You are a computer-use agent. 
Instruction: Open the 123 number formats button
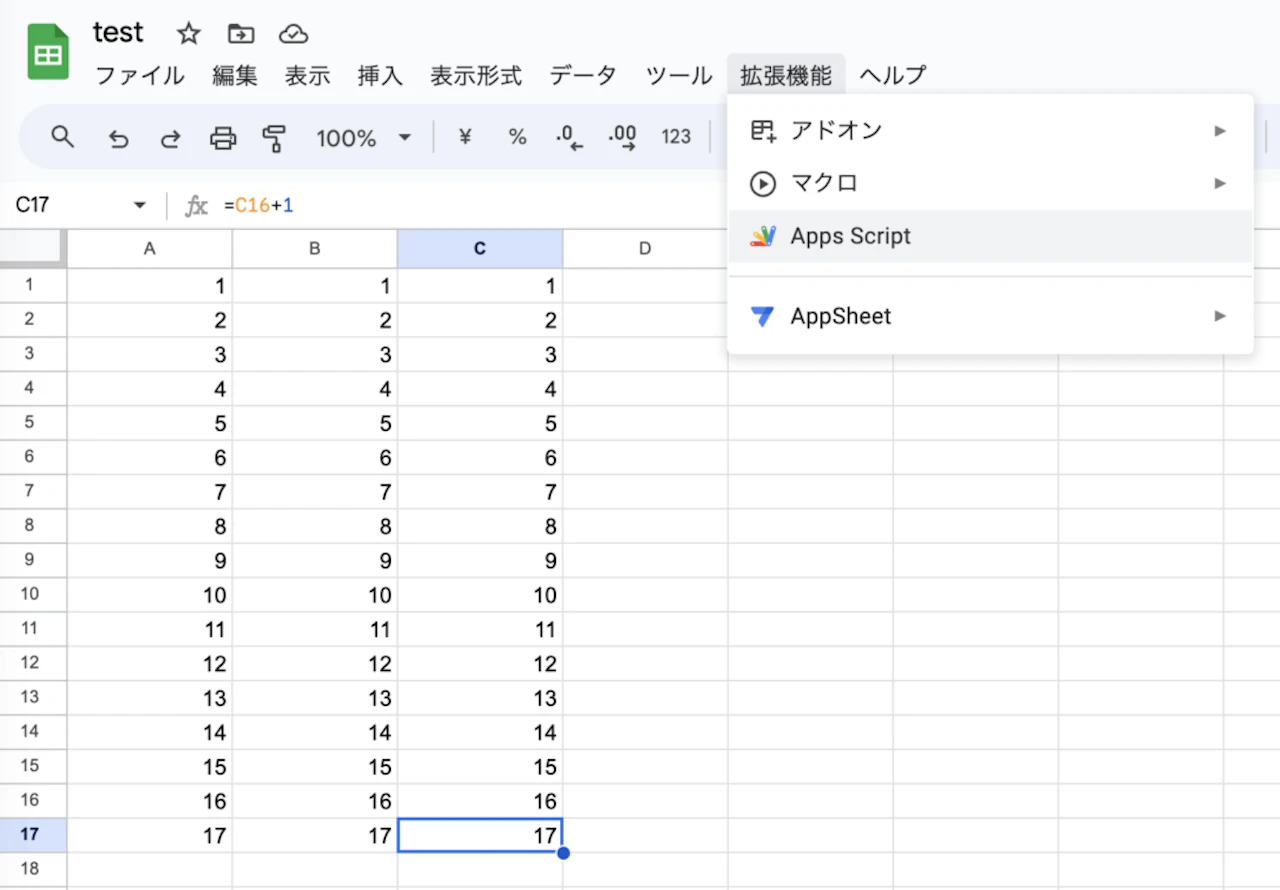point(676,137)
